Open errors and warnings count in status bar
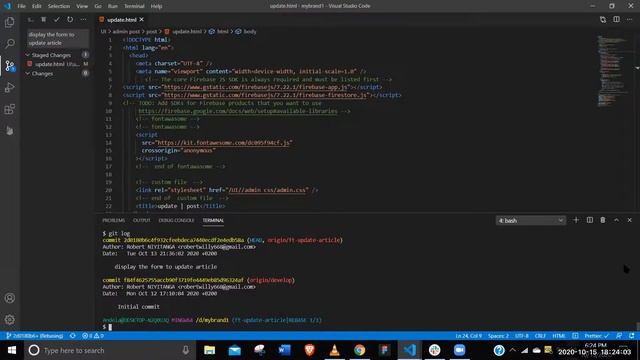 tap(93, 336)
